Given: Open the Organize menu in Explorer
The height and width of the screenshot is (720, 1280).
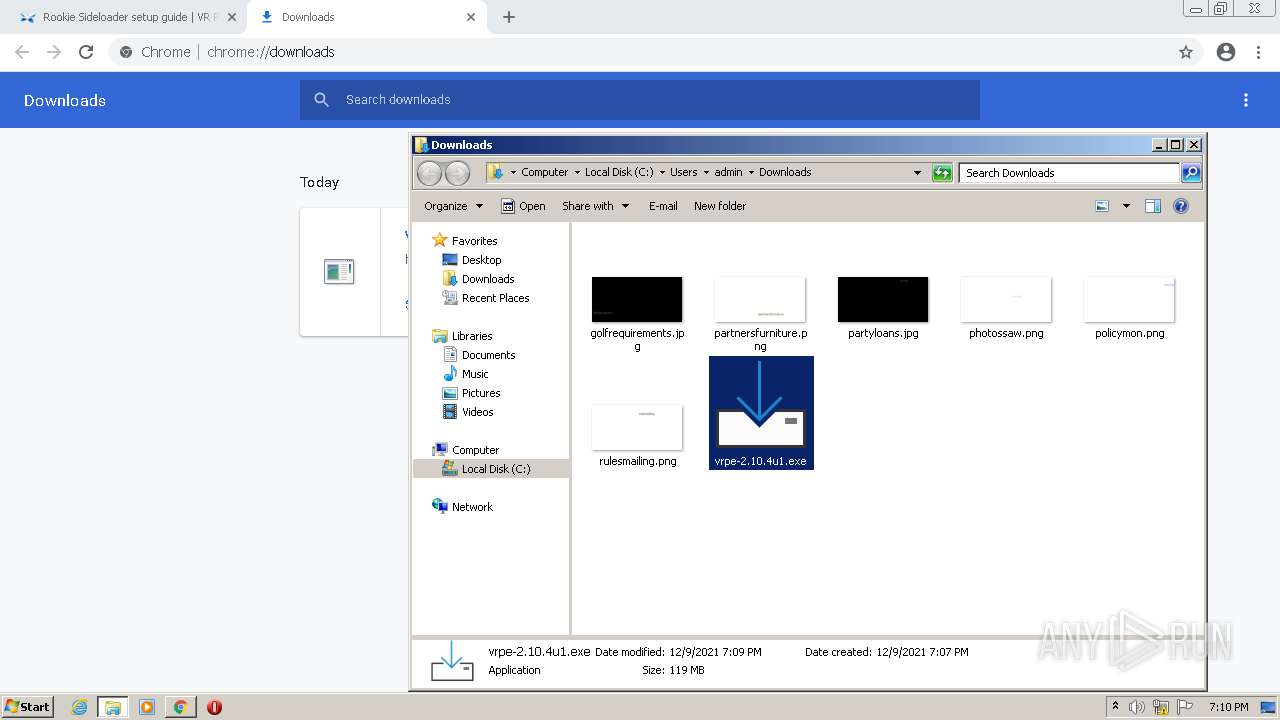Looking at the screenshot, I should click(453, 206).
